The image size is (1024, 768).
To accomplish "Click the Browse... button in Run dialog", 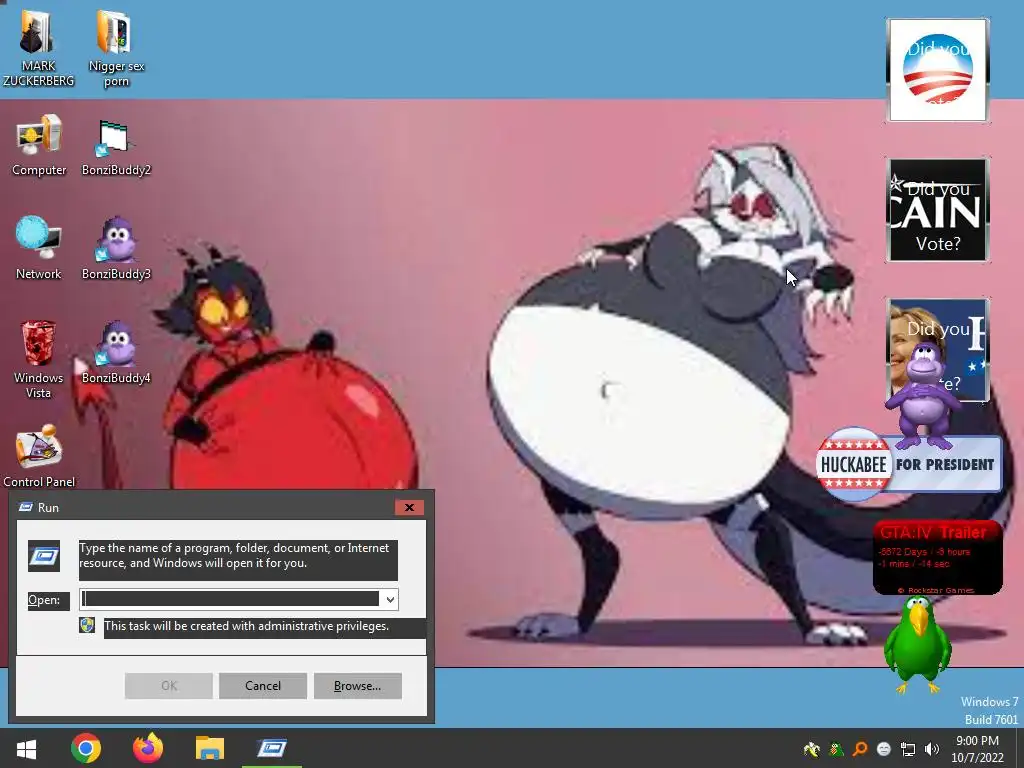I will coord(357,686).
